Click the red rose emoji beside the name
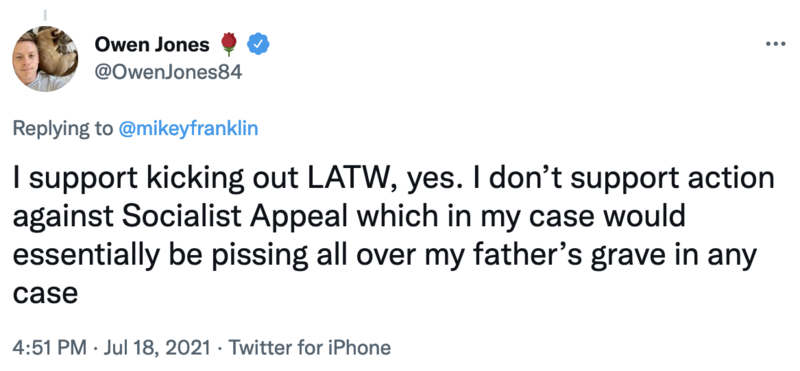800x371 pixels. 229,45
